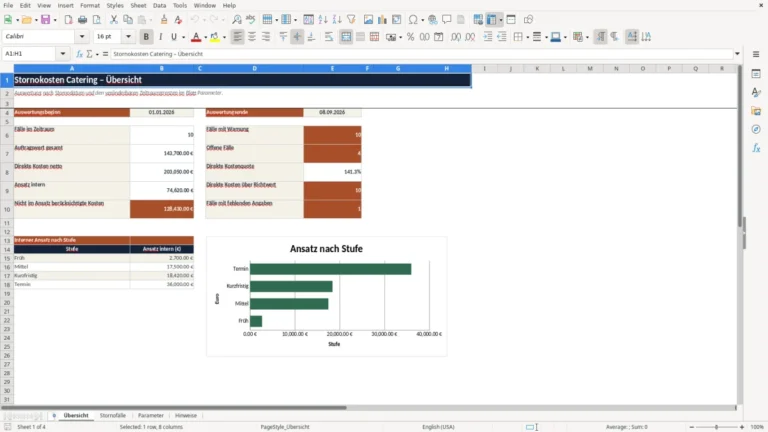Open Find and Replace icon
768x432 pixels.
237,20
